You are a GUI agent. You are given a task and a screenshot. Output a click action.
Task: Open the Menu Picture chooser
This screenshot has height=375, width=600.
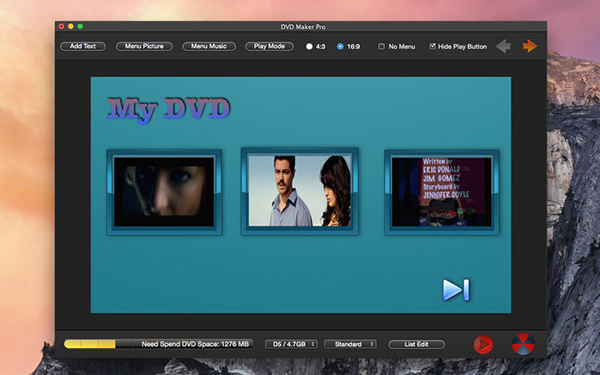(144, 46)
